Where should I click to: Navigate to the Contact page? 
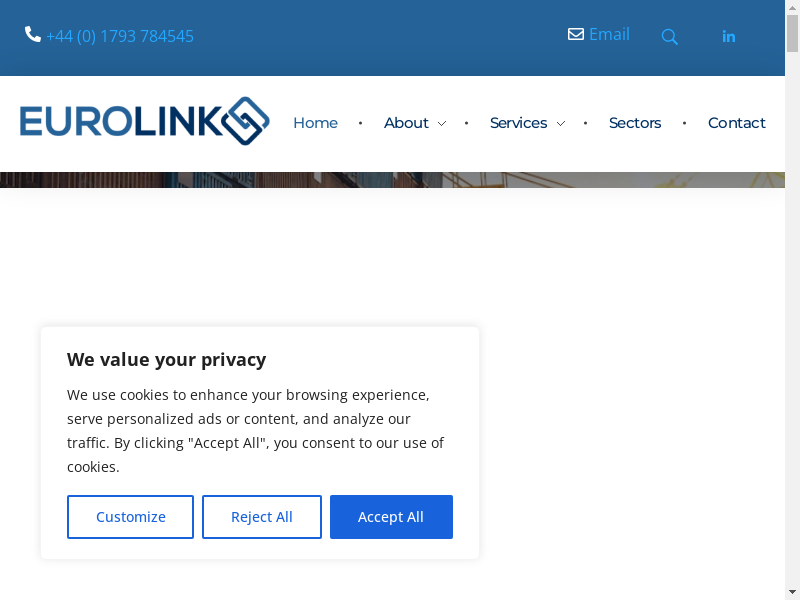click(737, 123)
